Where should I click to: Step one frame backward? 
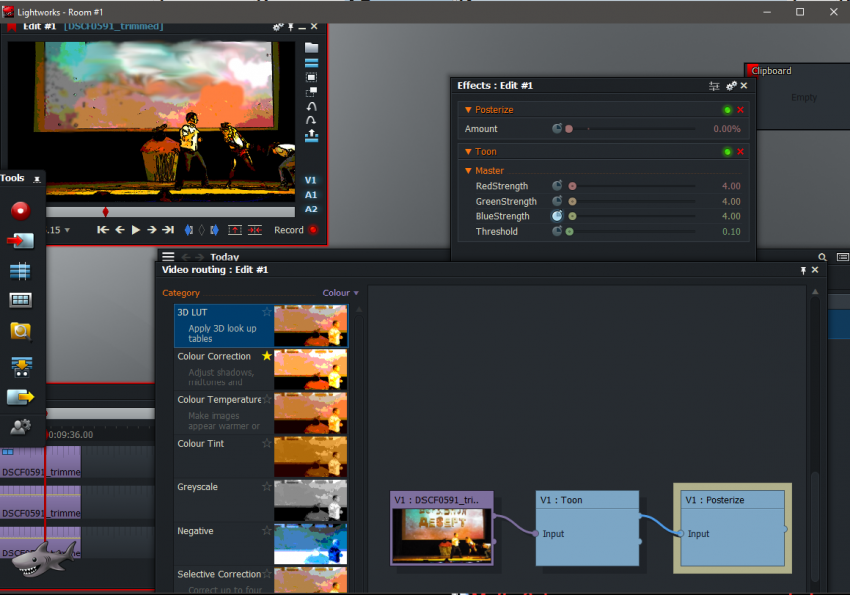click(120, 230)
